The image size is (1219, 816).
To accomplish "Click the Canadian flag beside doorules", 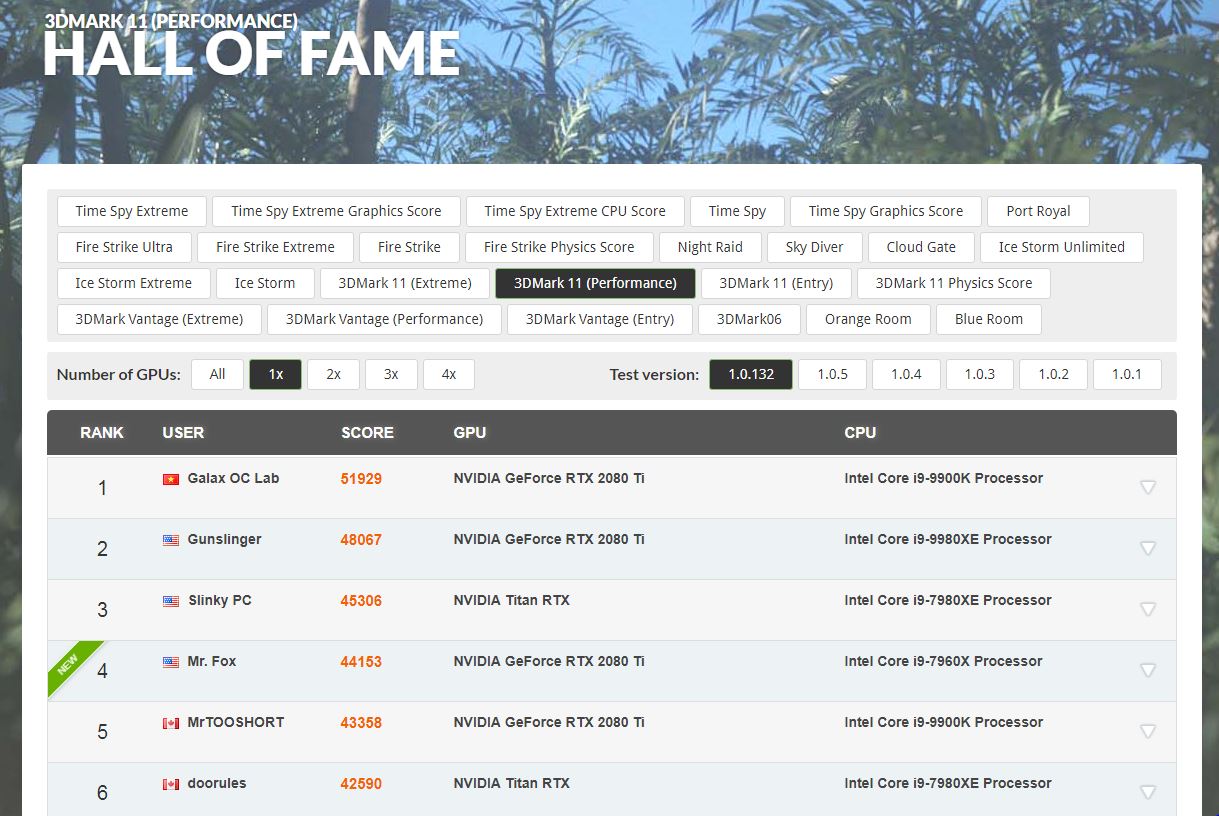I will (171, 784).
